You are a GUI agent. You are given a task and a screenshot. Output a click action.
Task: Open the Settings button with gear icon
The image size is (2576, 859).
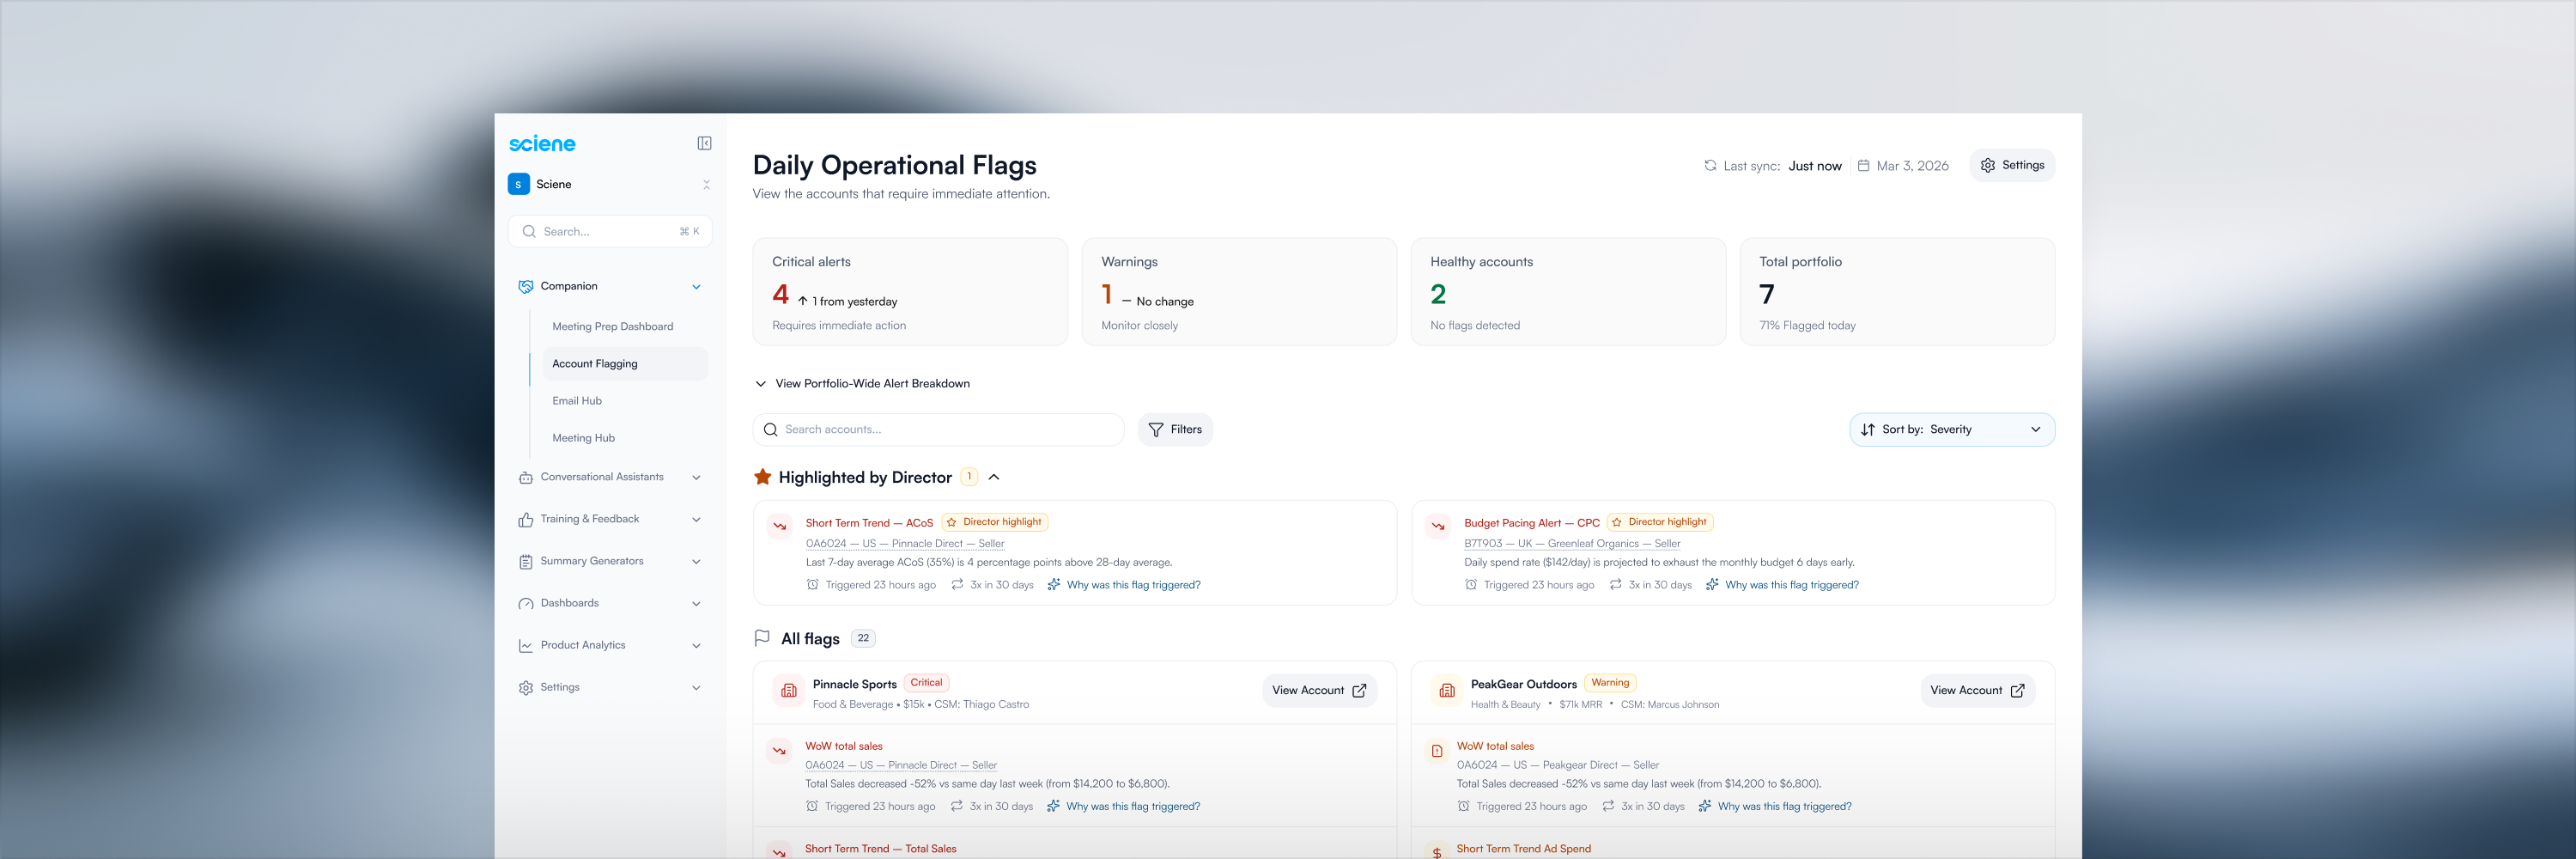pos(2012,165)
